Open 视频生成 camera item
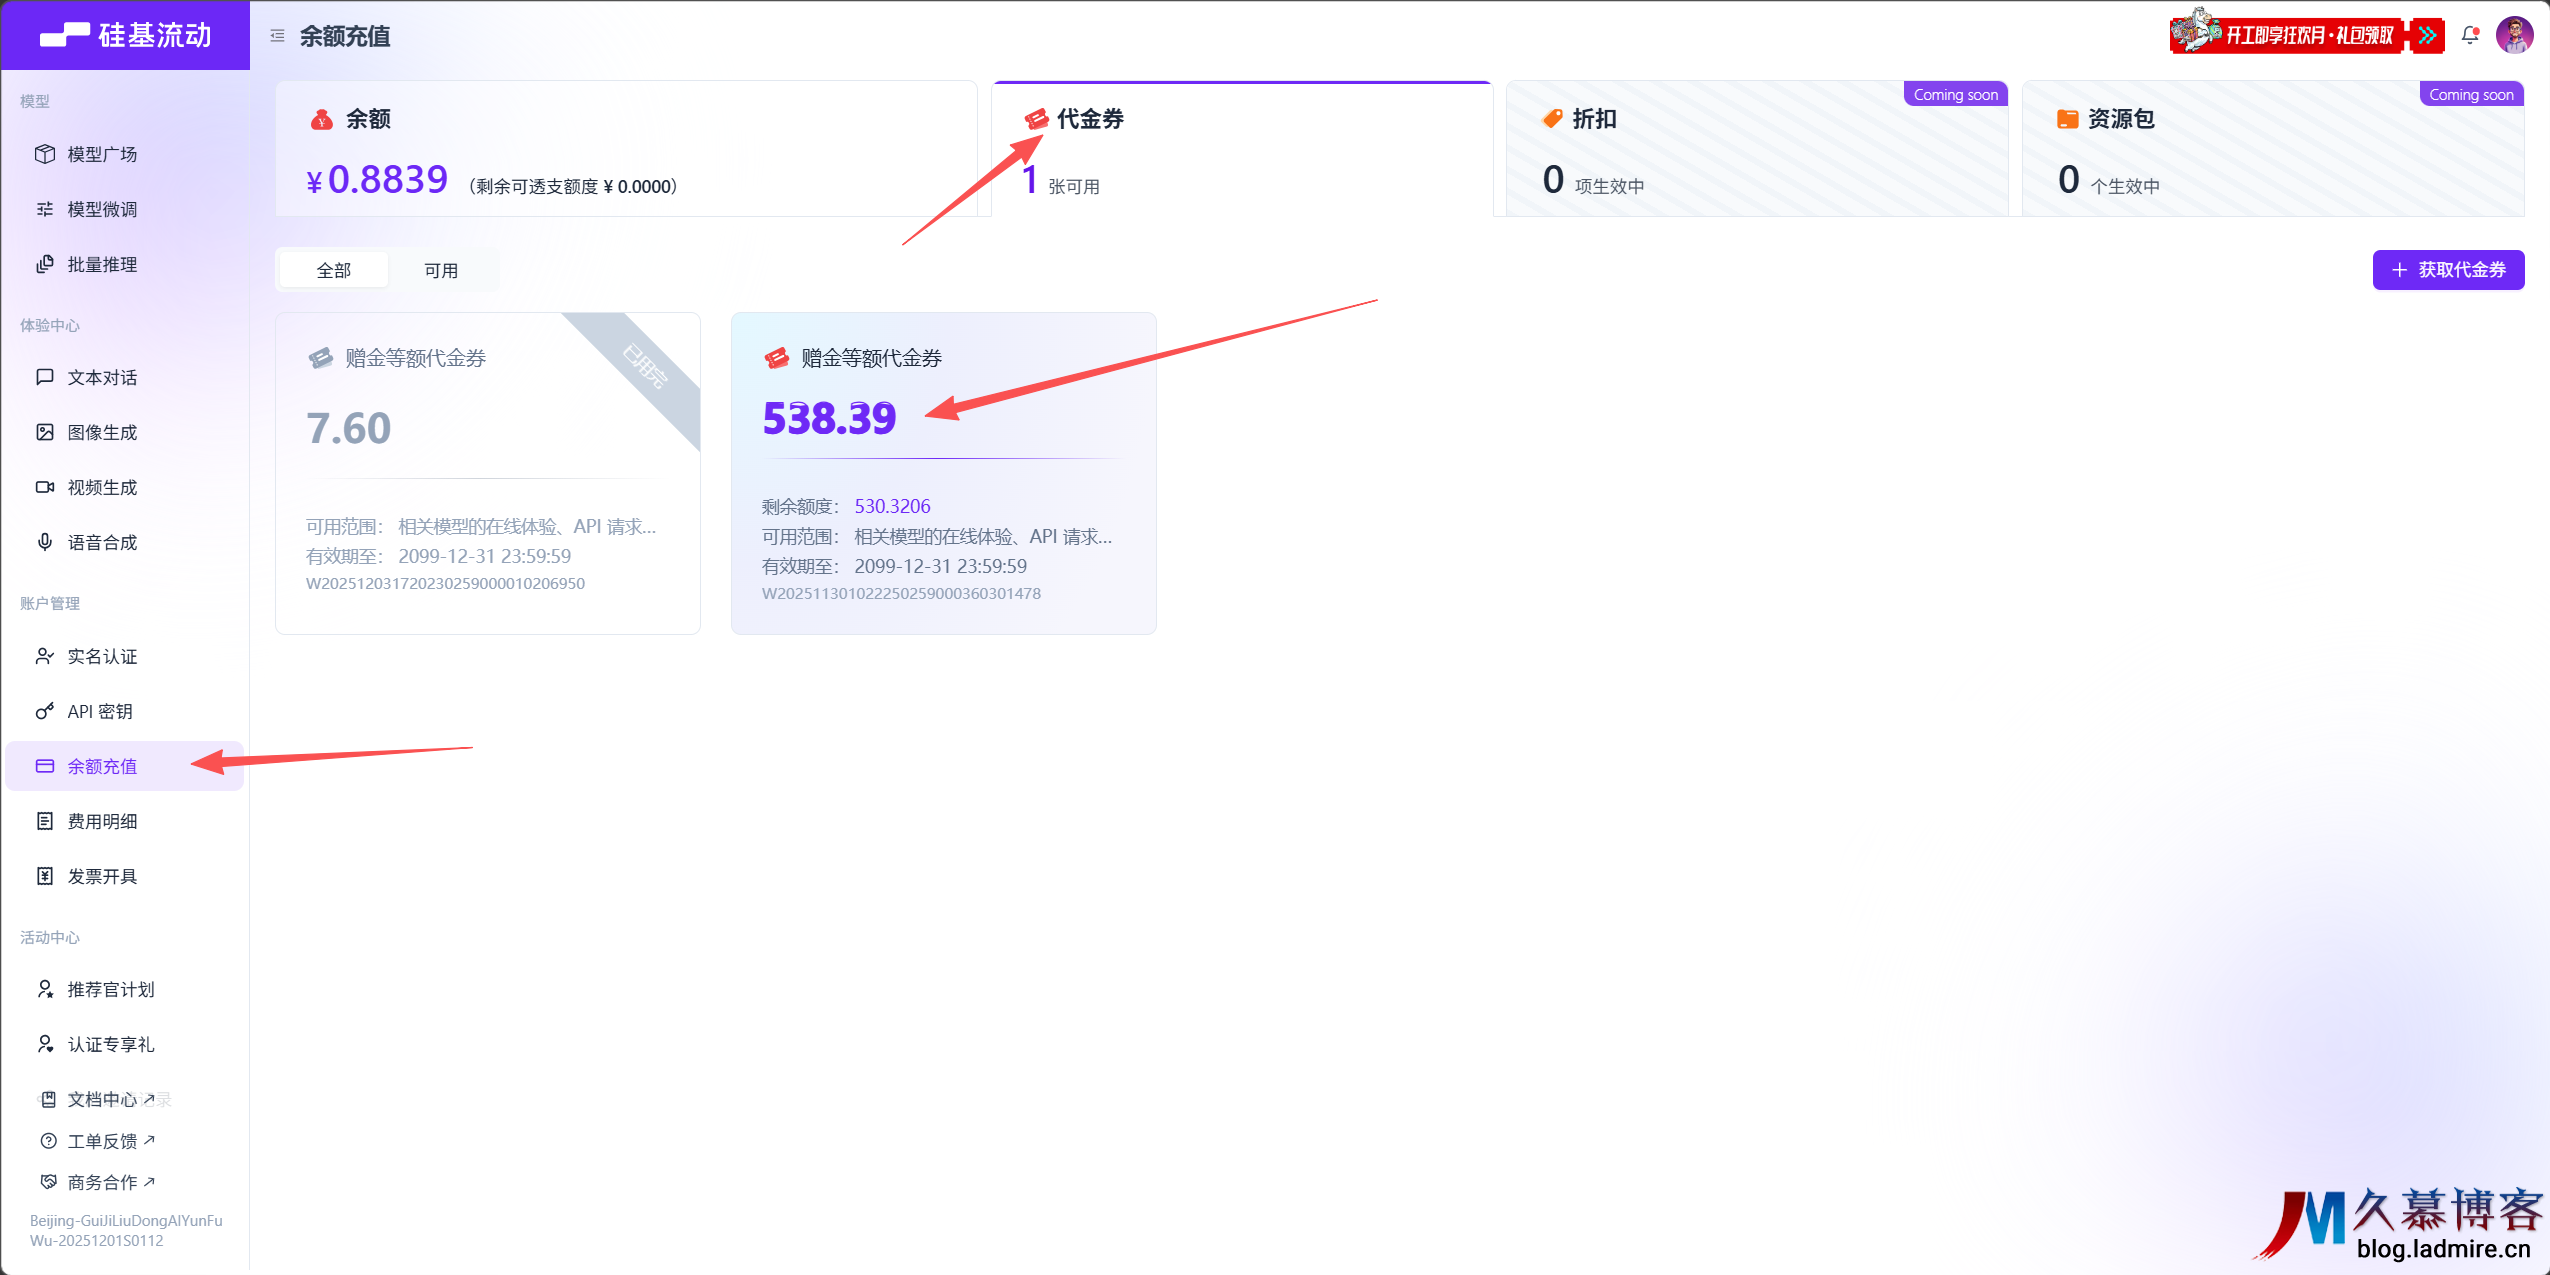2550x1275 pixels. click(x=102, y=487)
